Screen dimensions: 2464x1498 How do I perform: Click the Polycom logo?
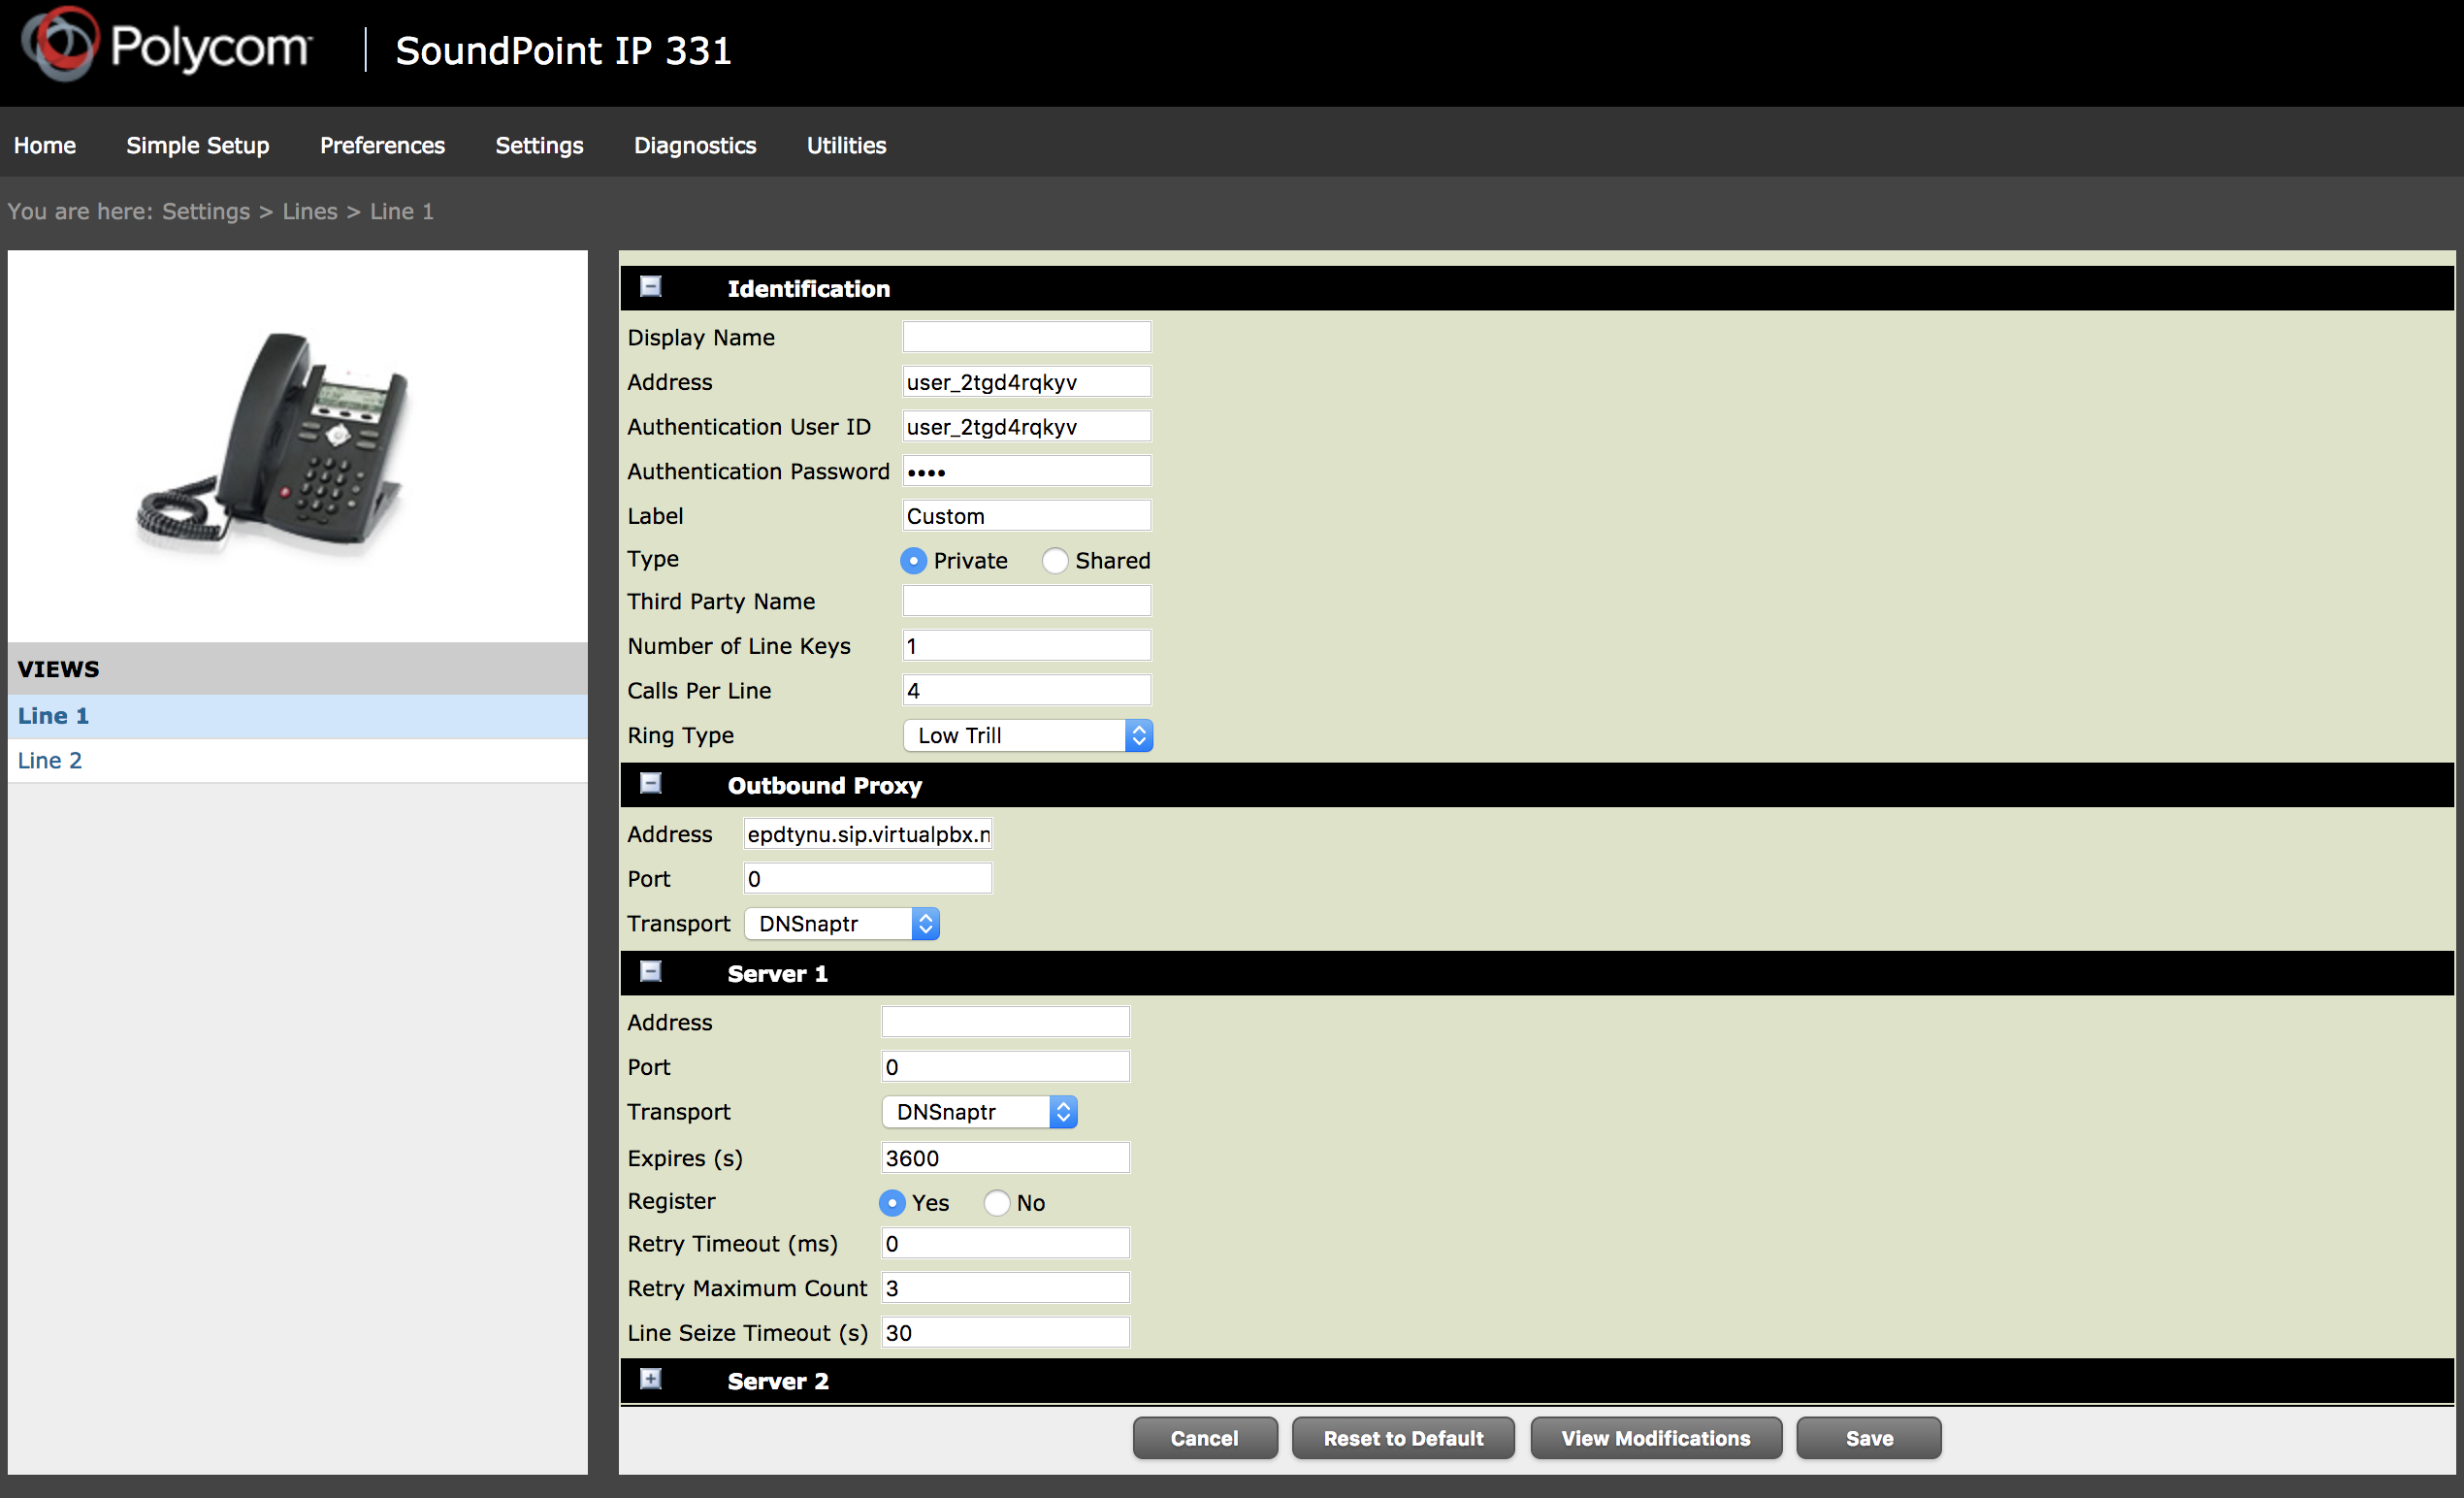(166, 45)
